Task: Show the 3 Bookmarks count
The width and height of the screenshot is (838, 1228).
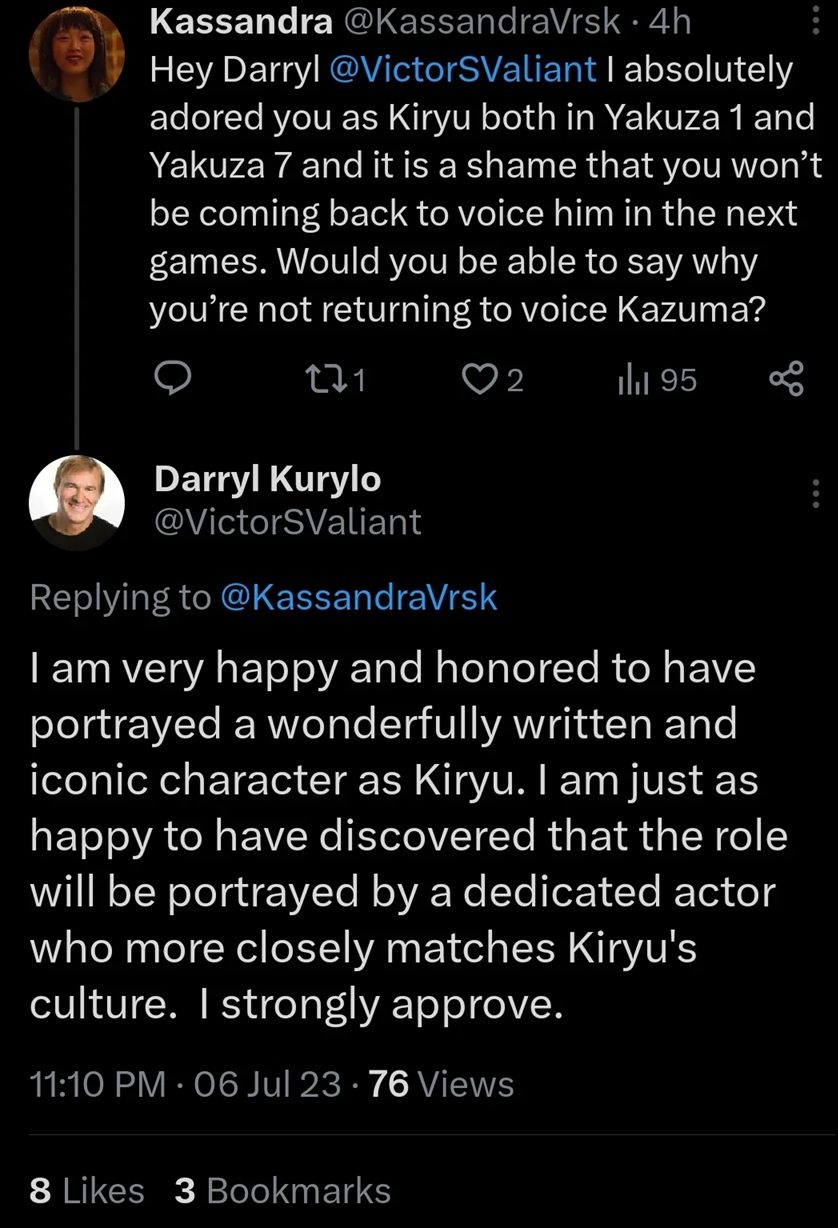Action: (x=282, y=1191)
